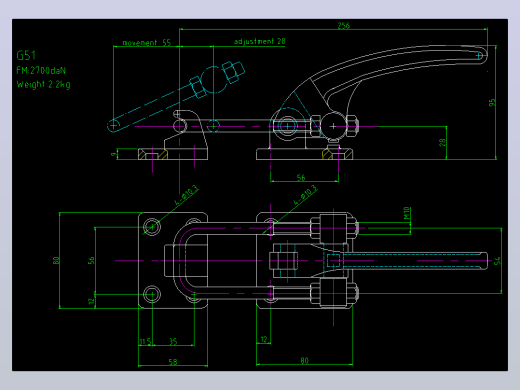Click the 58 plate width dimension
Screen dimensions: 520x390
coord(173,362)
